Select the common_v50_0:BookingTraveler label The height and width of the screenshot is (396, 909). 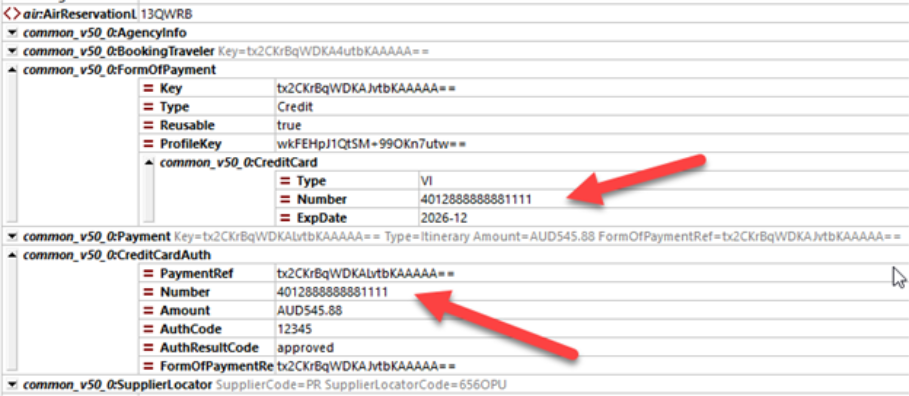coord(119,51)
